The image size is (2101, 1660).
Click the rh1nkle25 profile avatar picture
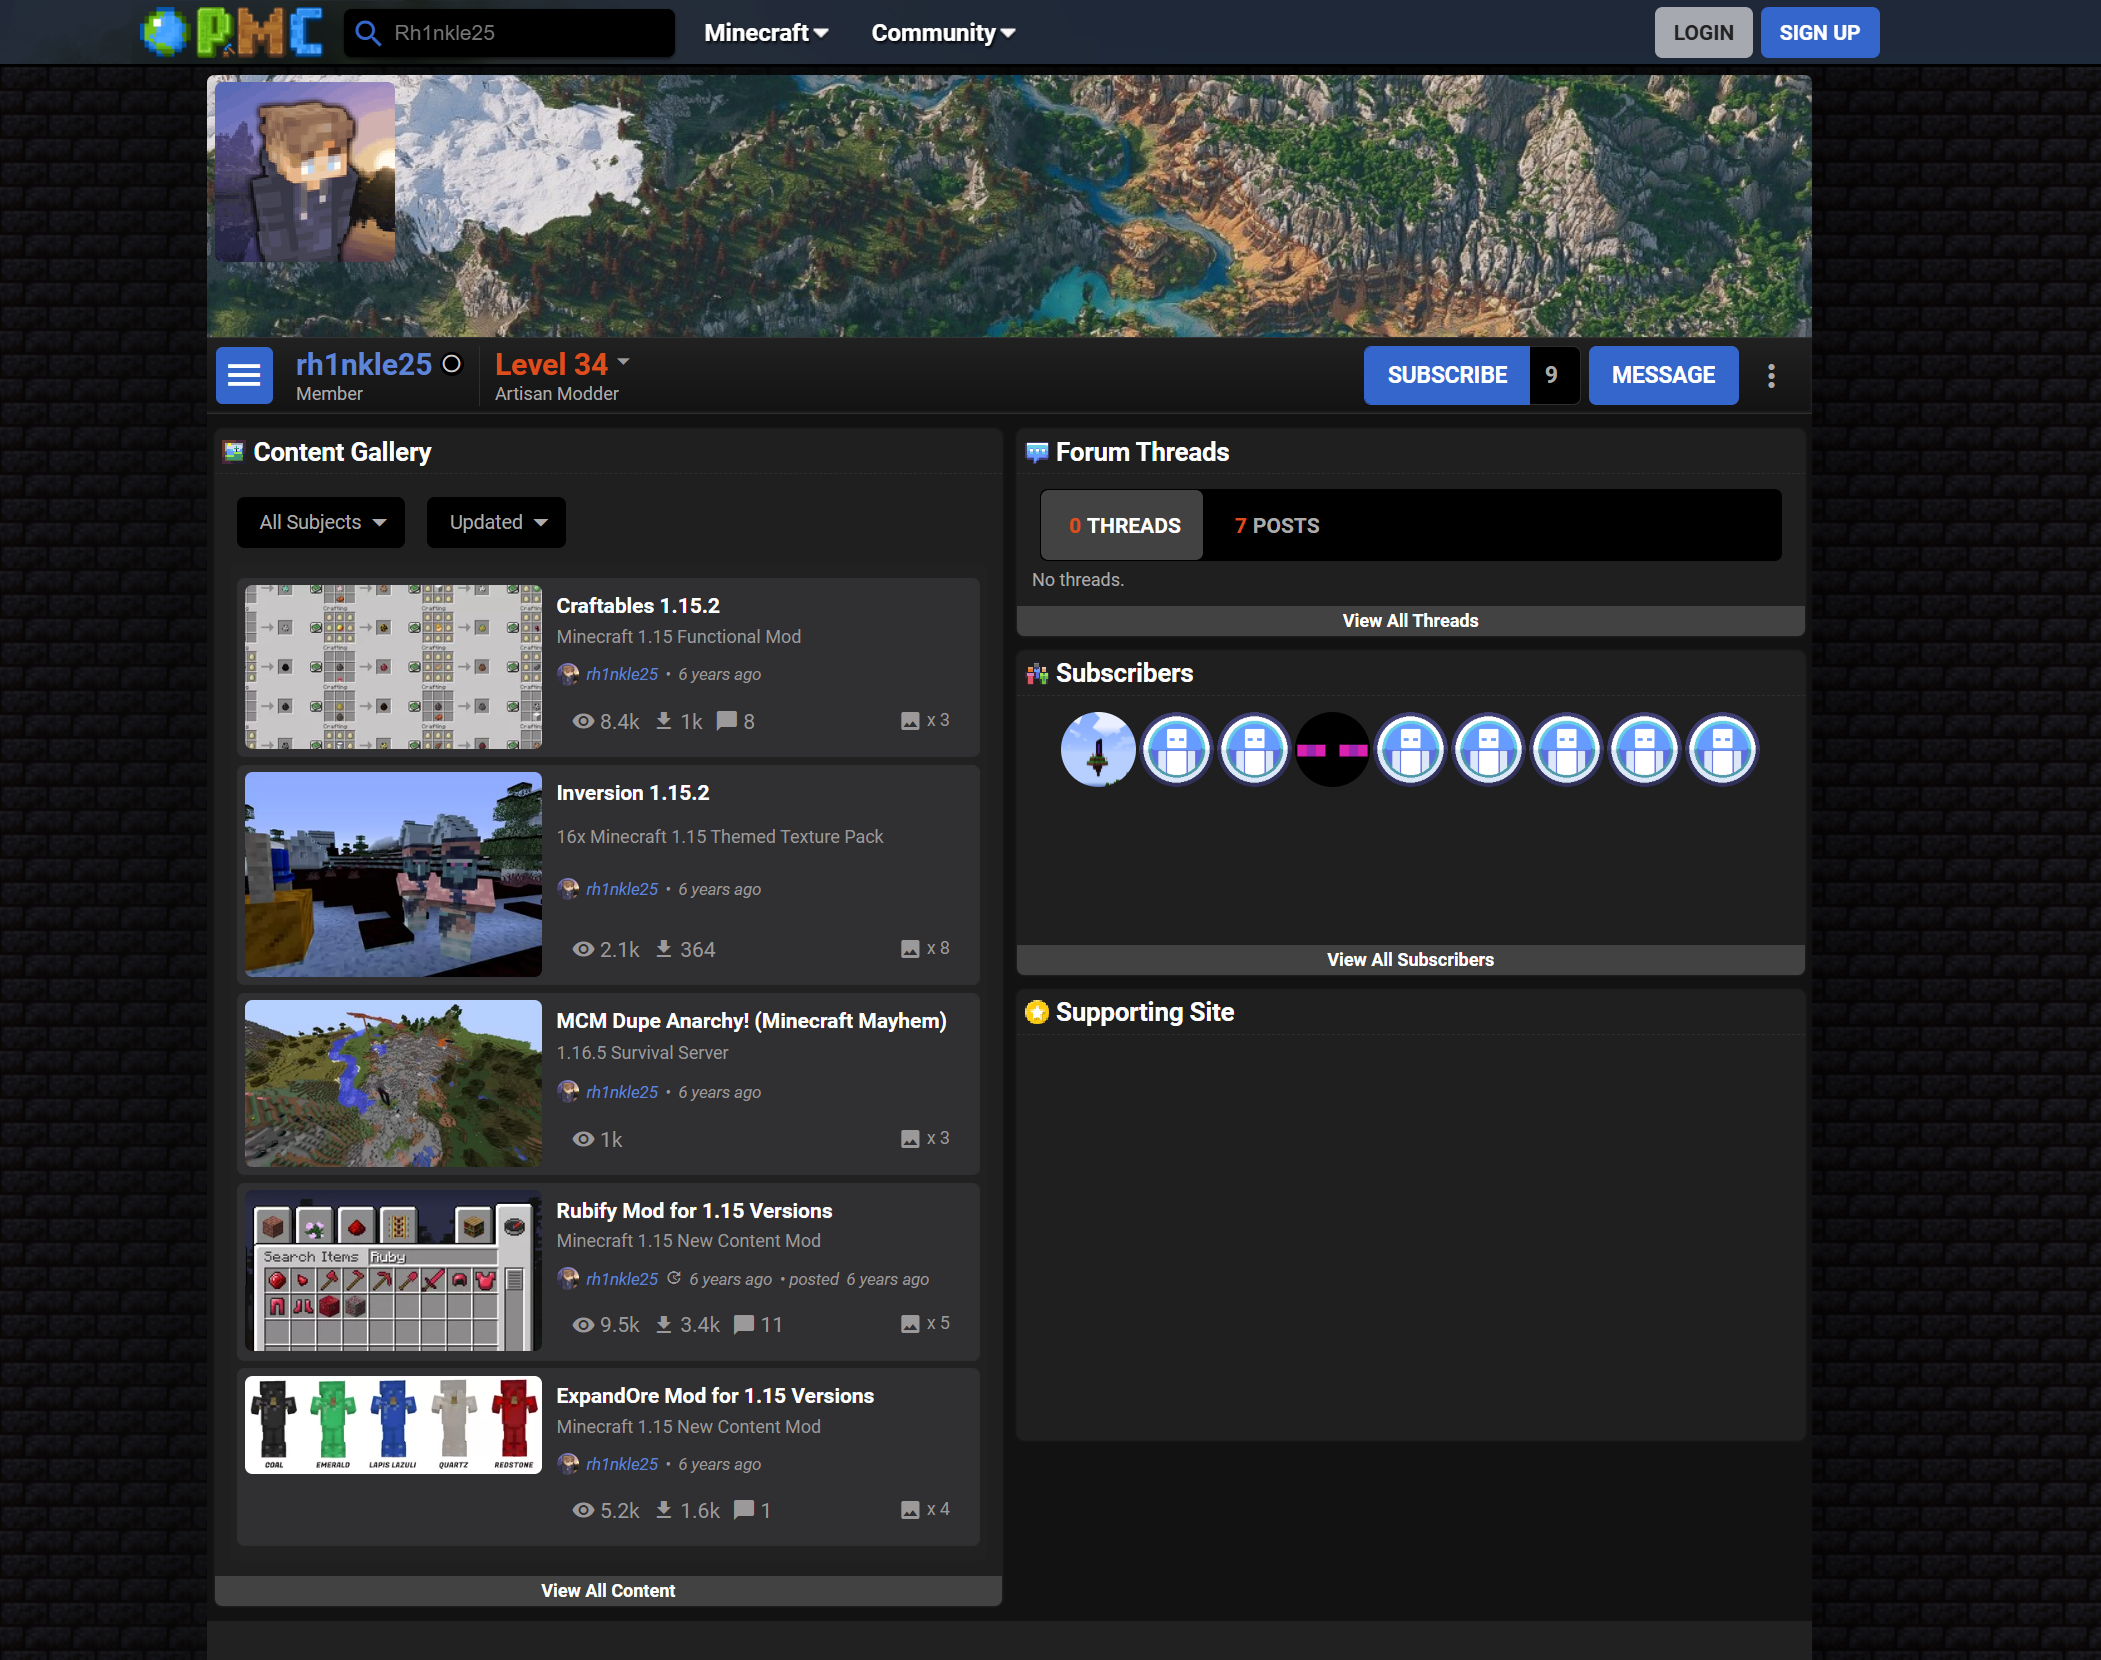305,171
